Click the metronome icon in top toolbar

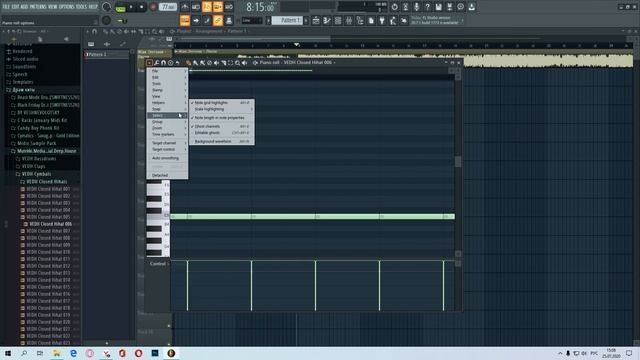[x=185, y=7]
